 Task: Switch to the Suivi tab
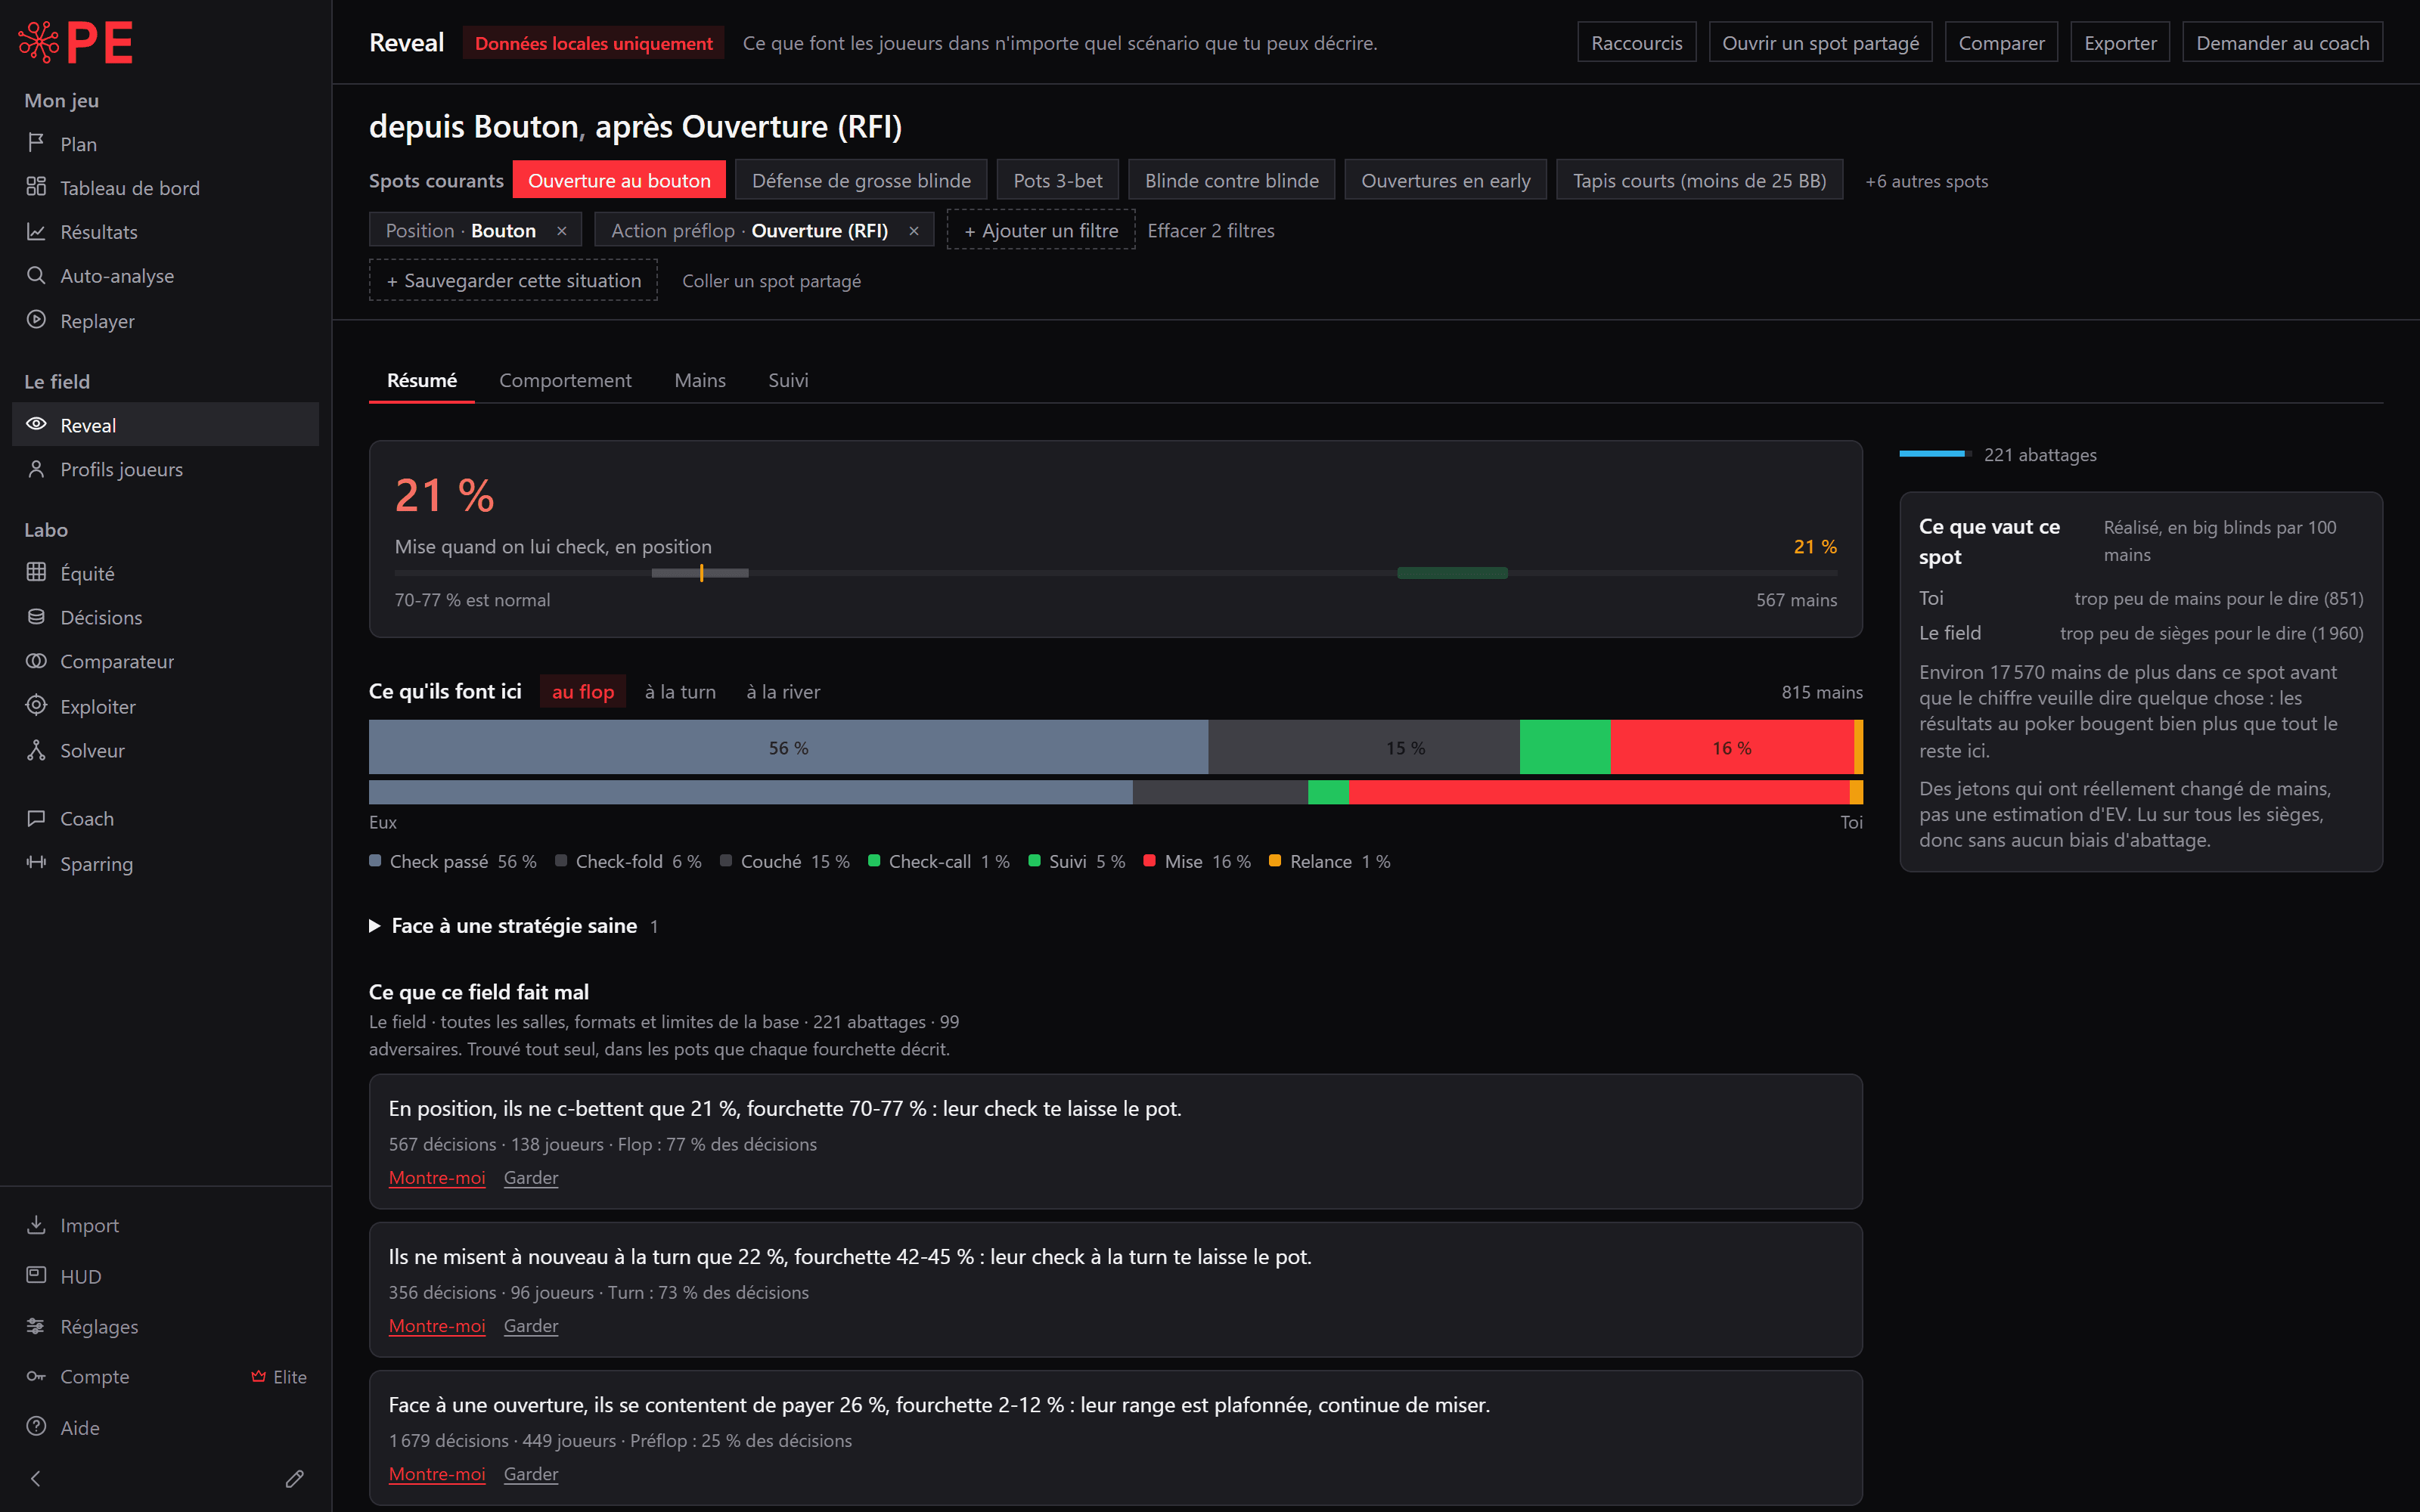(x=788, y=380)
